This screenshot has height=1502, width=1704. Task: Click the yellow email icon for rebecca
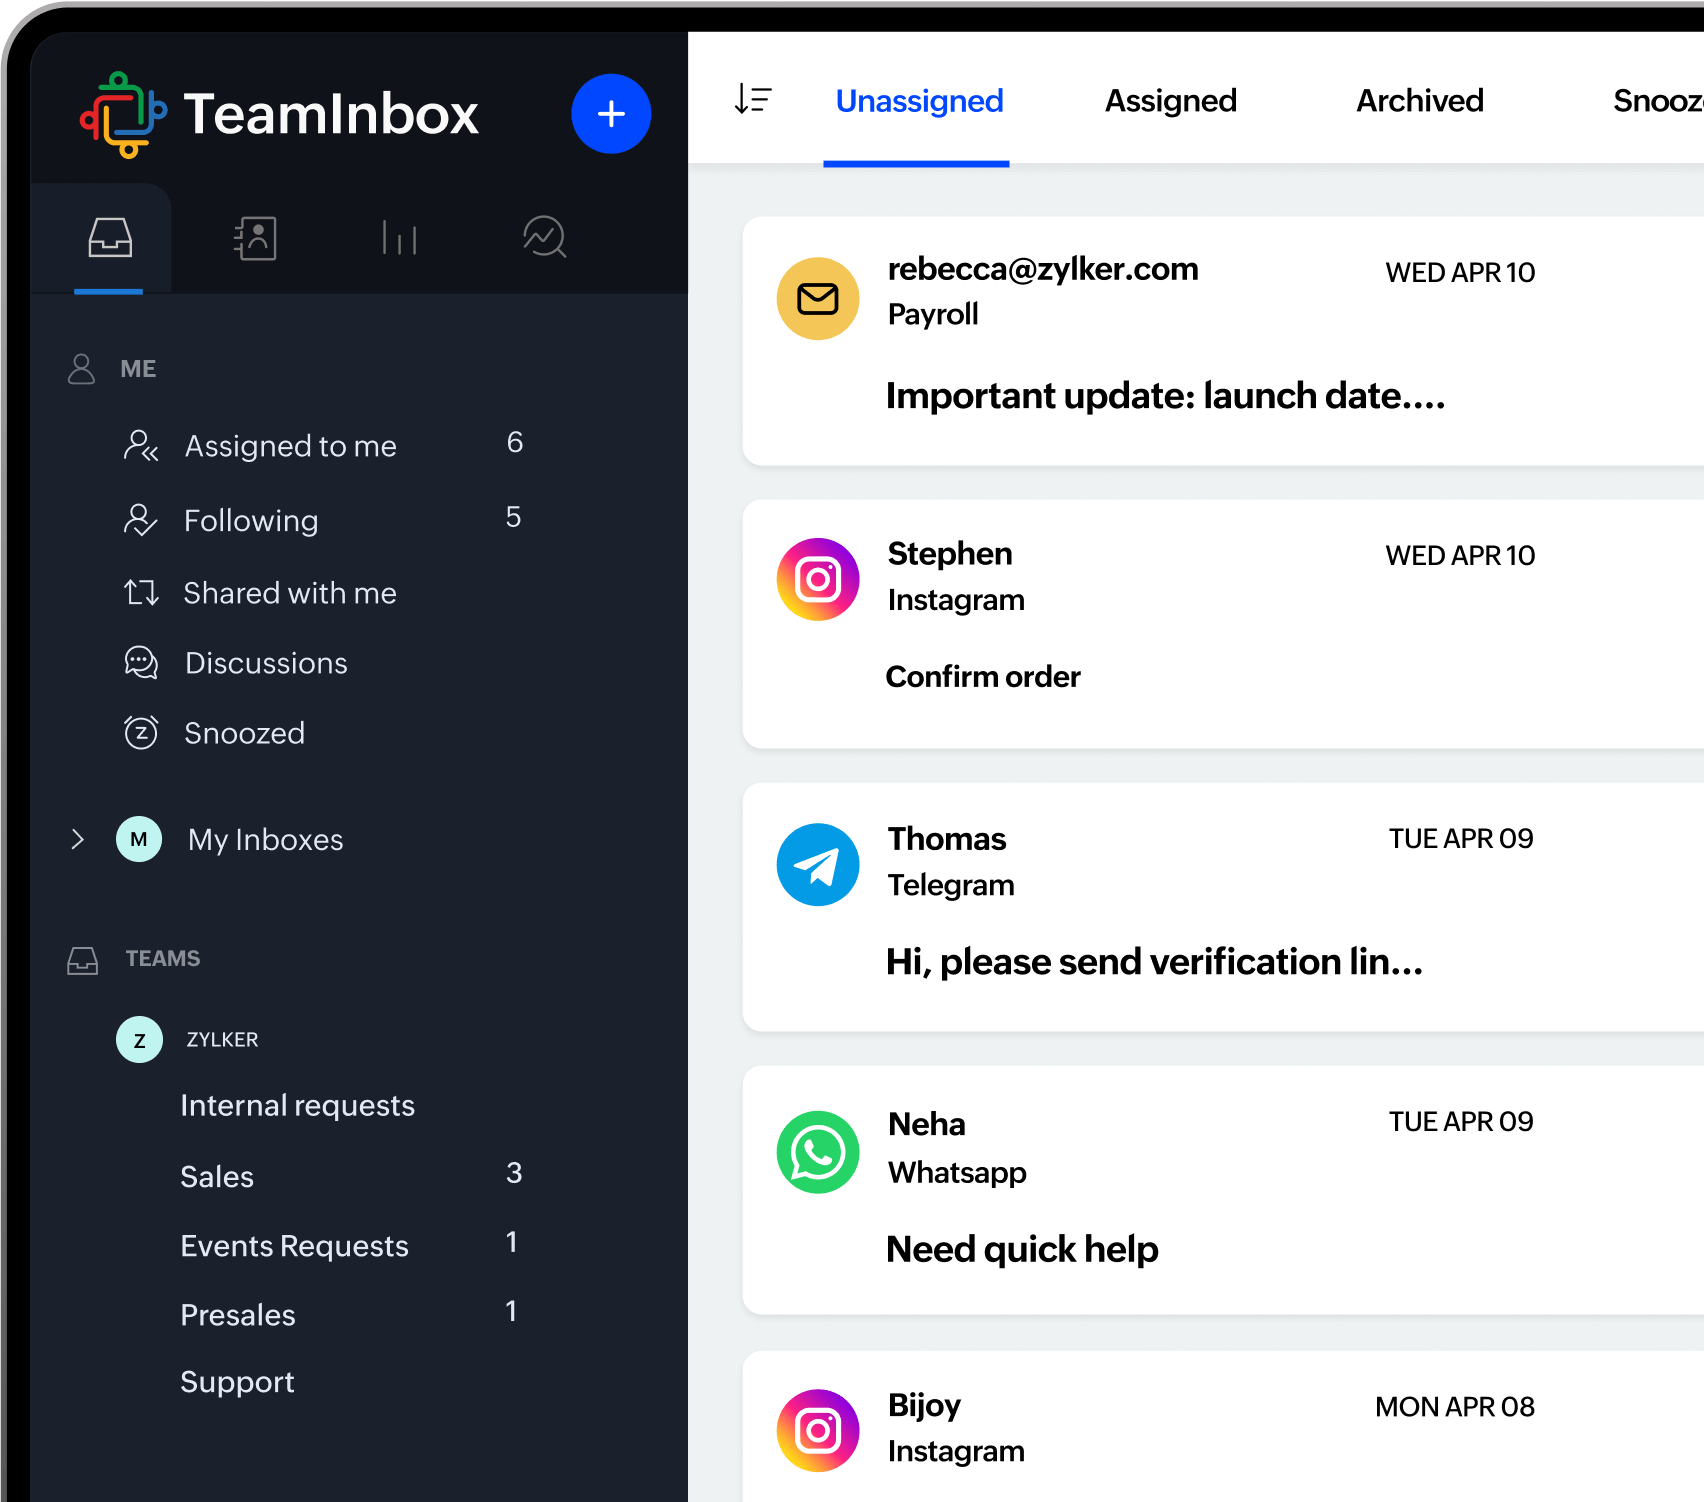818,298
